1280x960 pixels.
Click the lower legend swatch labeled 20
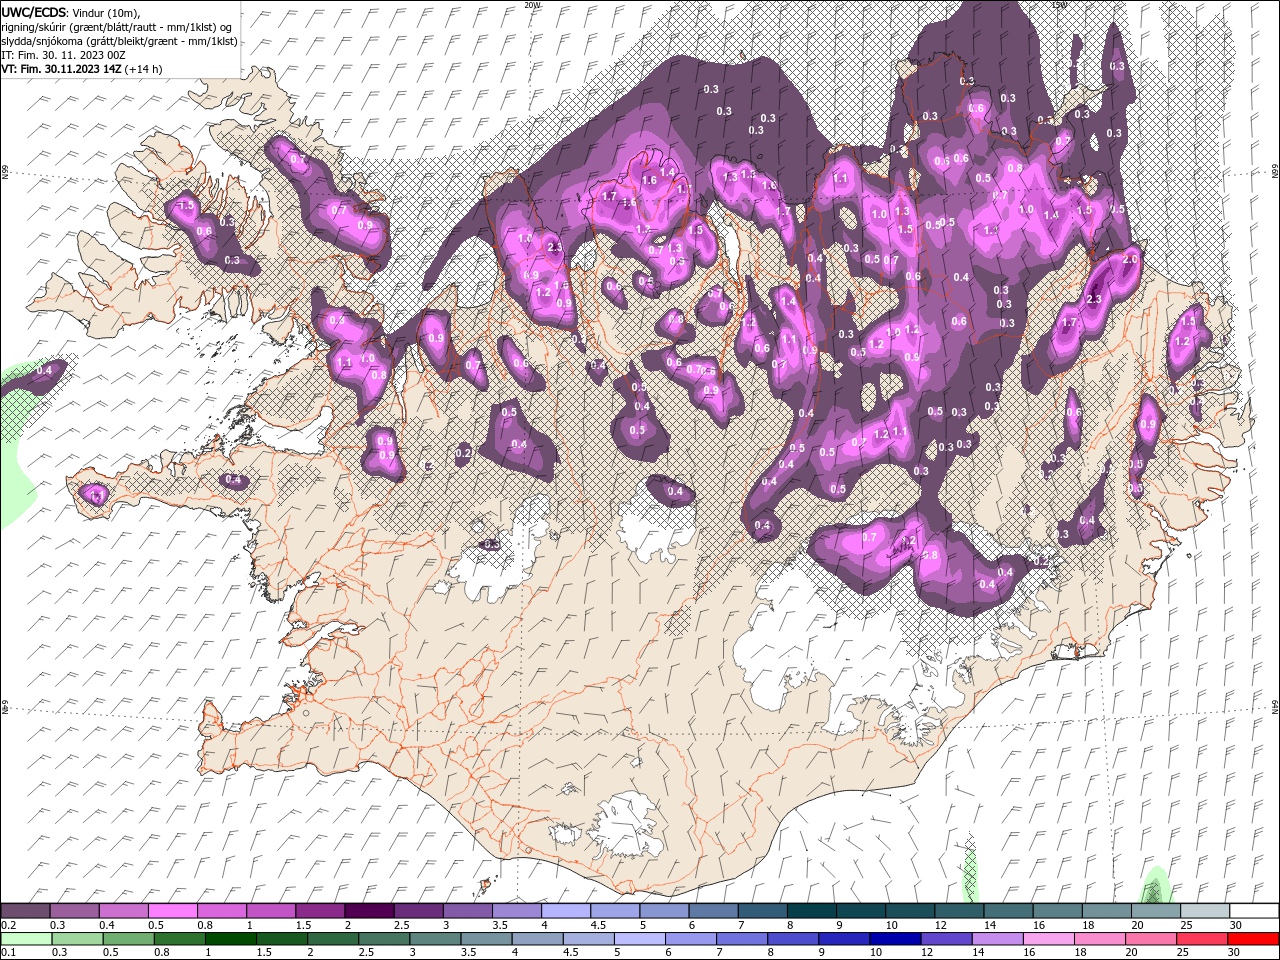[x=1151, y=939]
